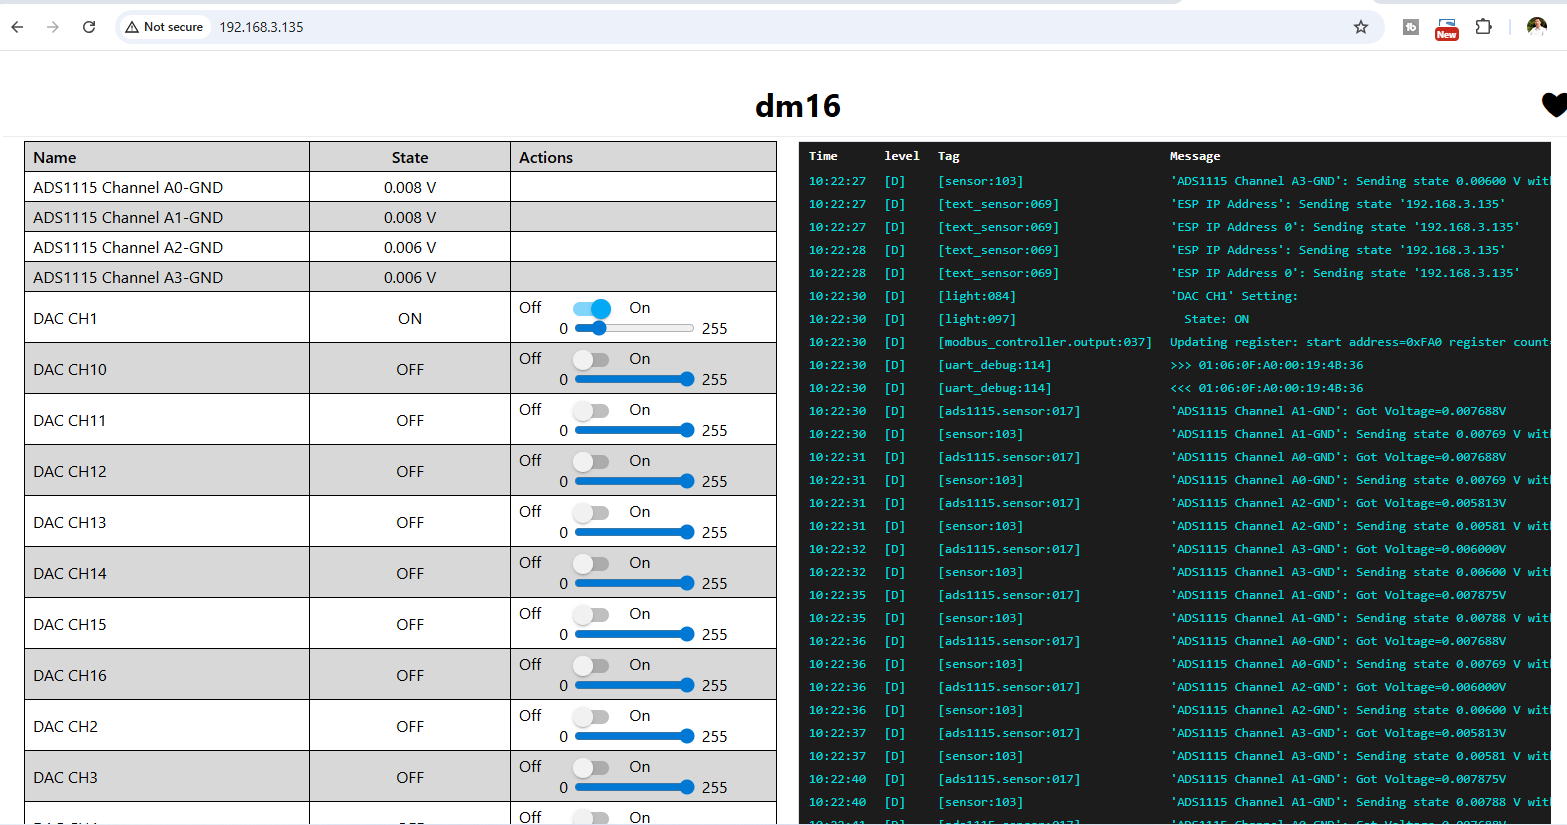Open the Not secure site info
The width and height of the screenshot is (1567, 825).
pos(164,27)
